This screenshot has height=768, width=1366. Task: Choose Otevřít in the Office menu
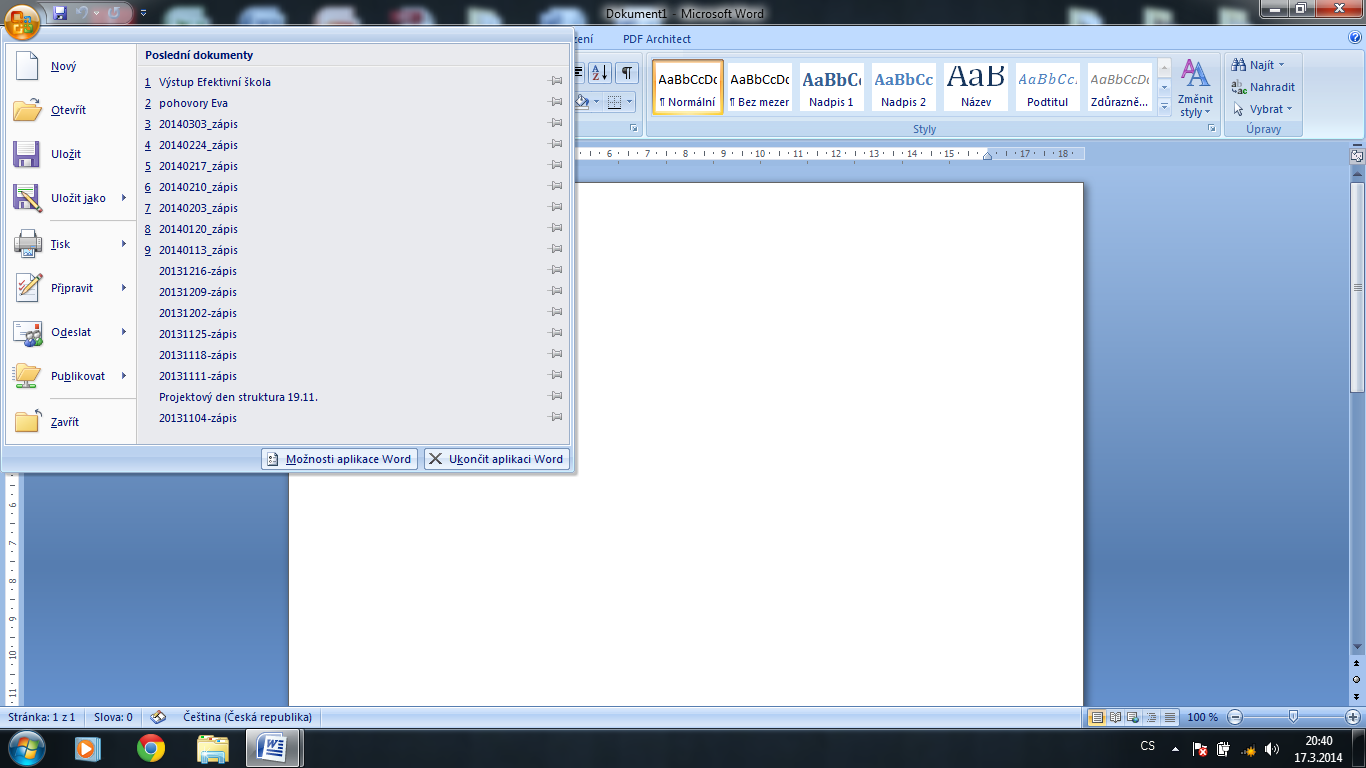pyautogui.click(x=70, y=110)
